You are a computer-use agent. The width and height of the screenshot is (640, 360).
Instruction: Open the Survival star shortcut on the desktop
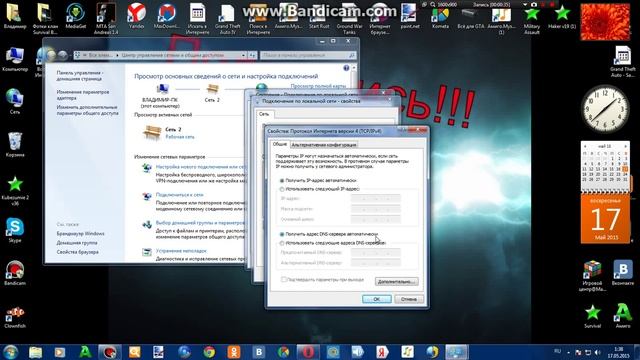(x=592, y=317)
